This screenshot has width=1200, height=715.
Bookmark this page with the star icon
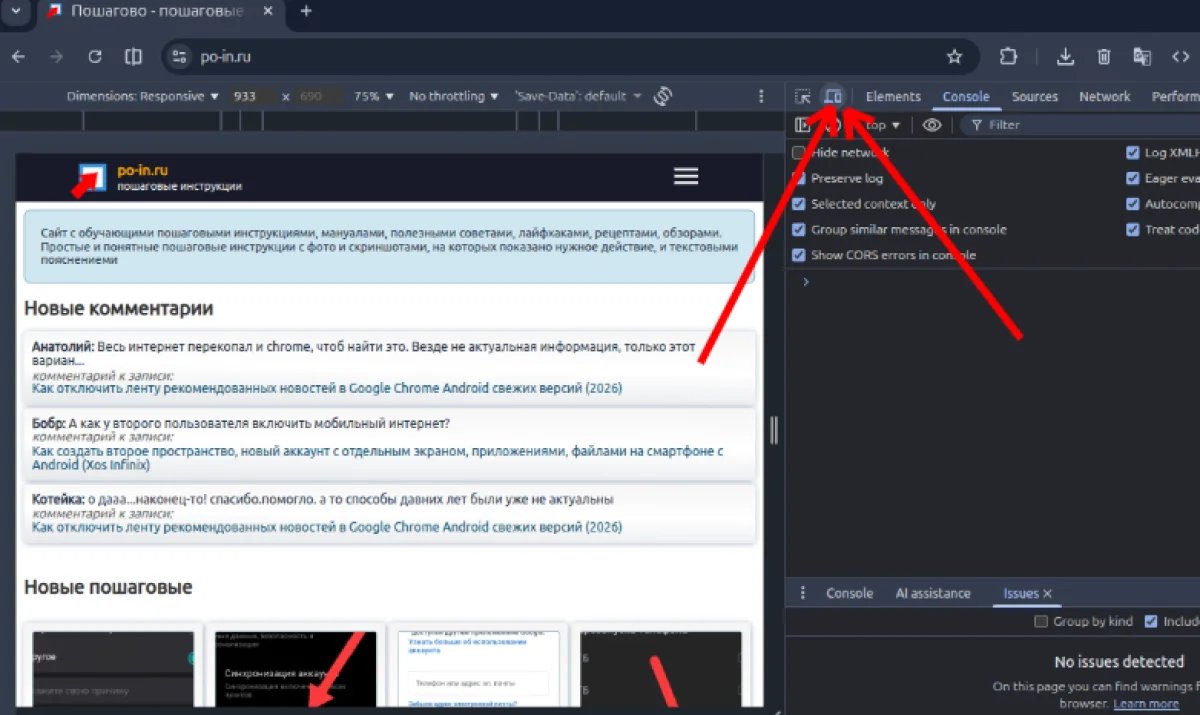(x=954, y=57)
